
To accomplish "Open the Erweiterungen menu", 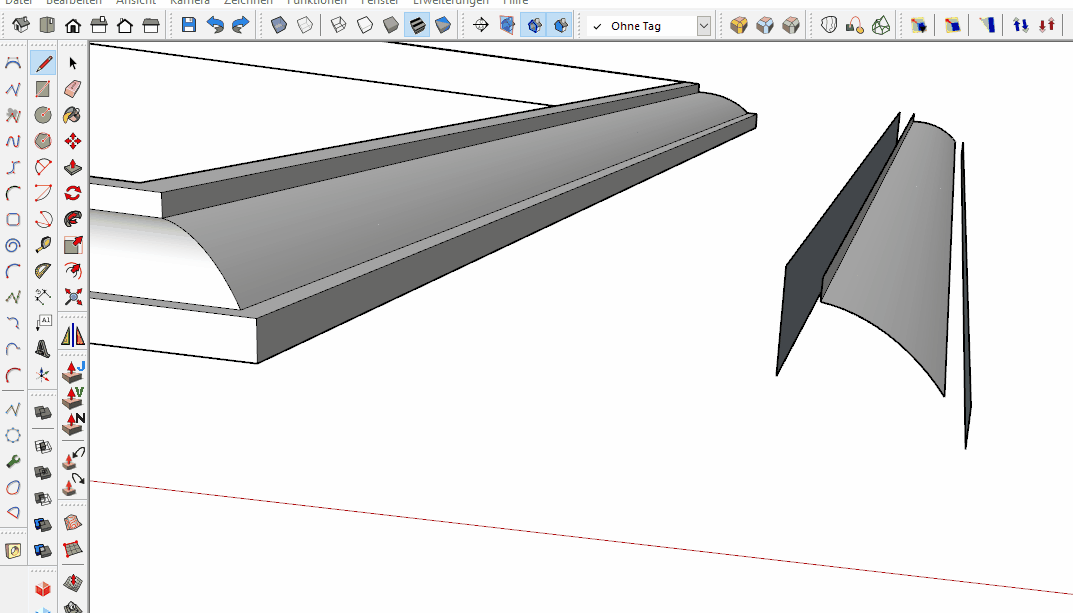I will (x=450, y=2).
